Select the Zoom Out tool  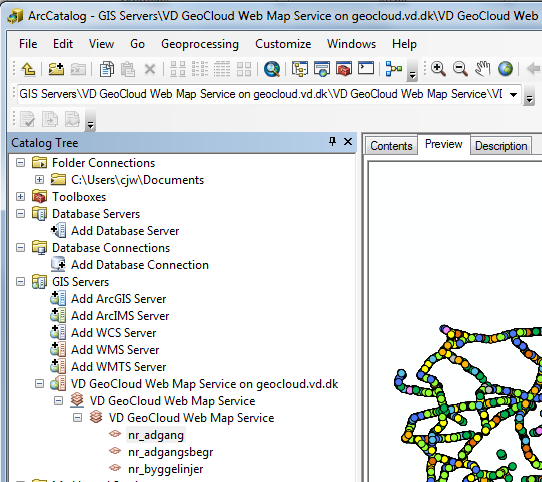tap(460, 69)
